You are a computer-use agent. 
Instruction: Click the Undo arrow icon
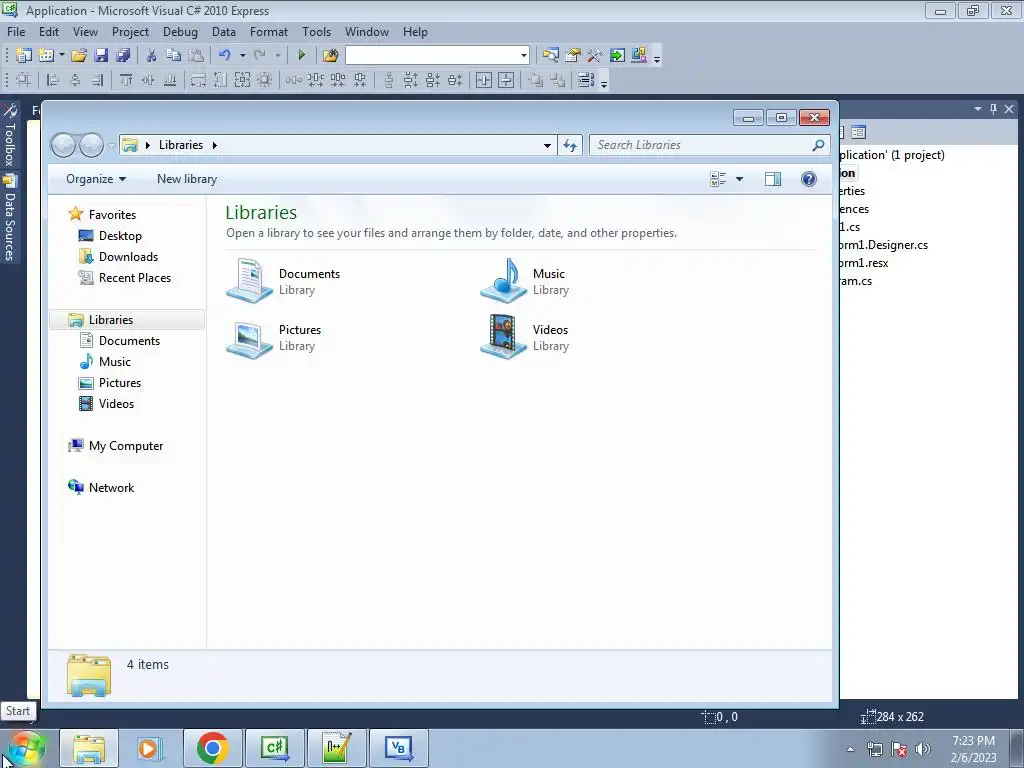coord(225,56)
